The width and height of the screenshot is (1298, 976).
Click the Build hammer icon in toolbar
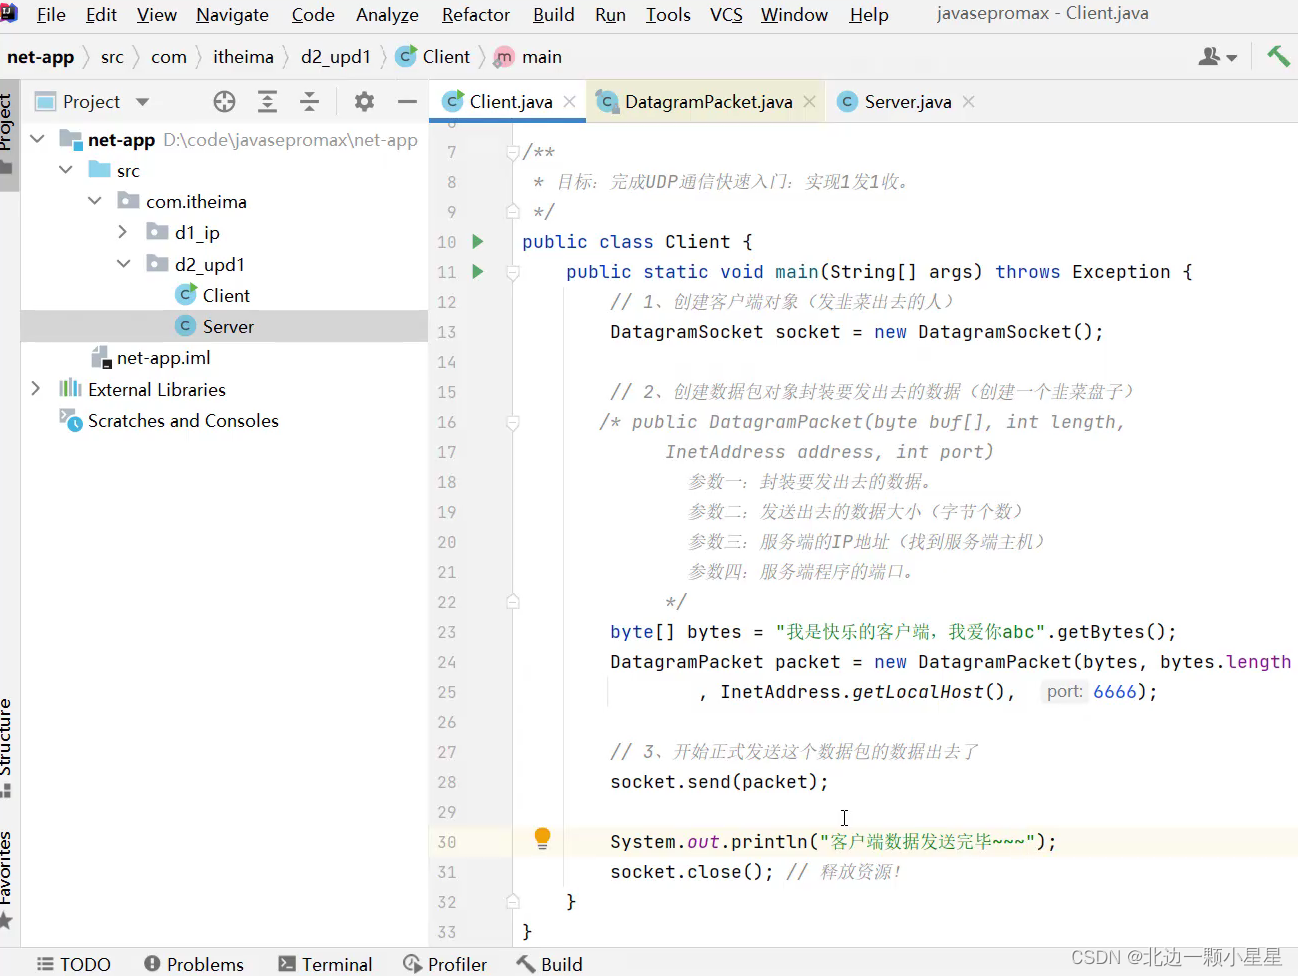click(x=1277, y=56)
